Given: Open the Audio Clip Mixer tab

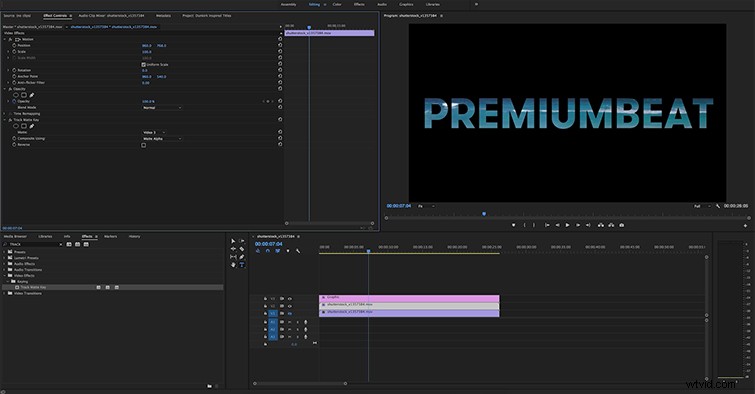Looking at the screenshot, I should point(111,15).
